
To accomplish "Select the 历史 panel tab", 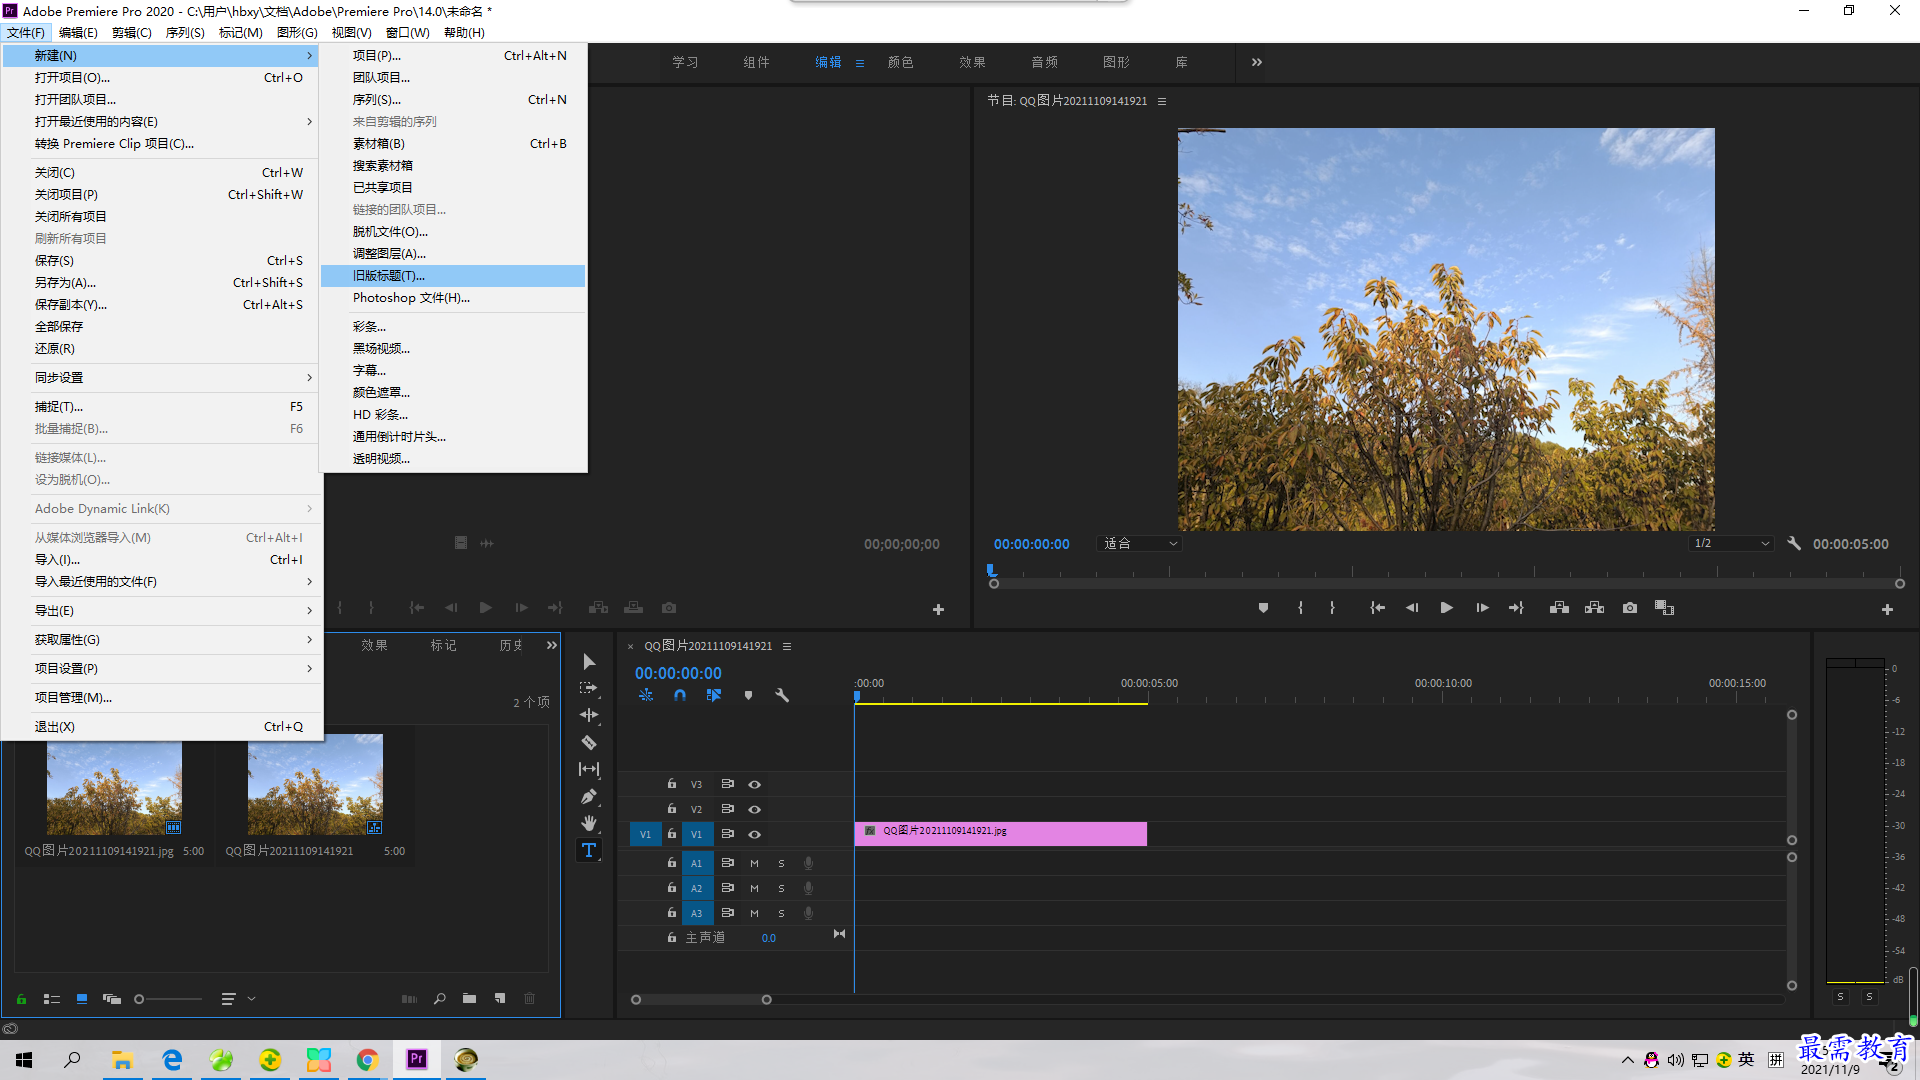I will click(x=512, y=645).
